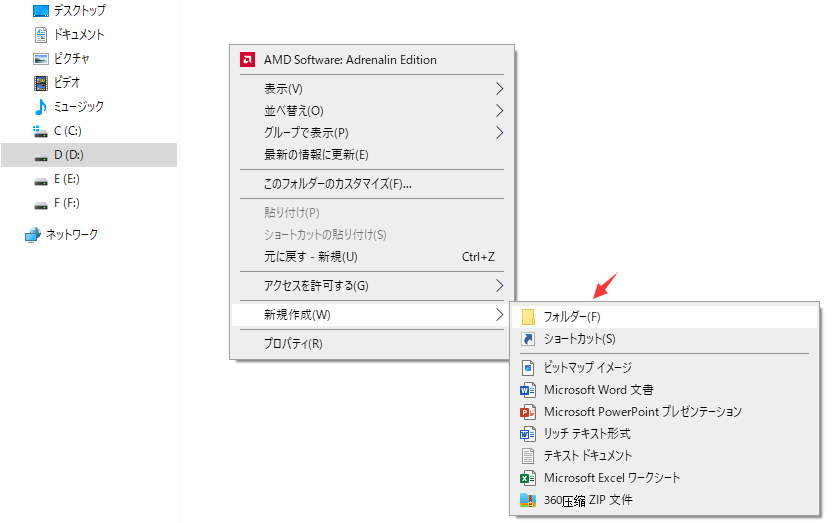This screenshot has height=523, width=839.
Task: Choose 最新の情報に更新(E) from context menu
Action: [316, 155]
